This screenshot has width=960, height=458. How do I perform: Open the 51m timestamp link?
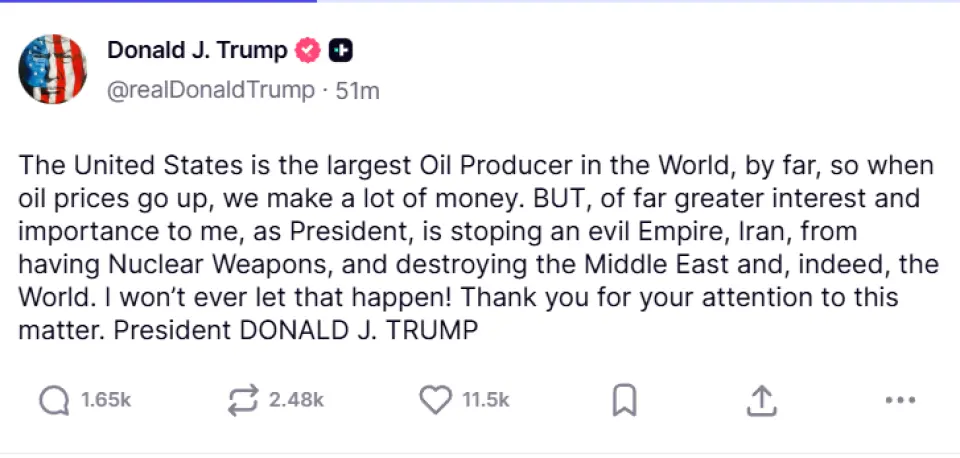point(358,90)
